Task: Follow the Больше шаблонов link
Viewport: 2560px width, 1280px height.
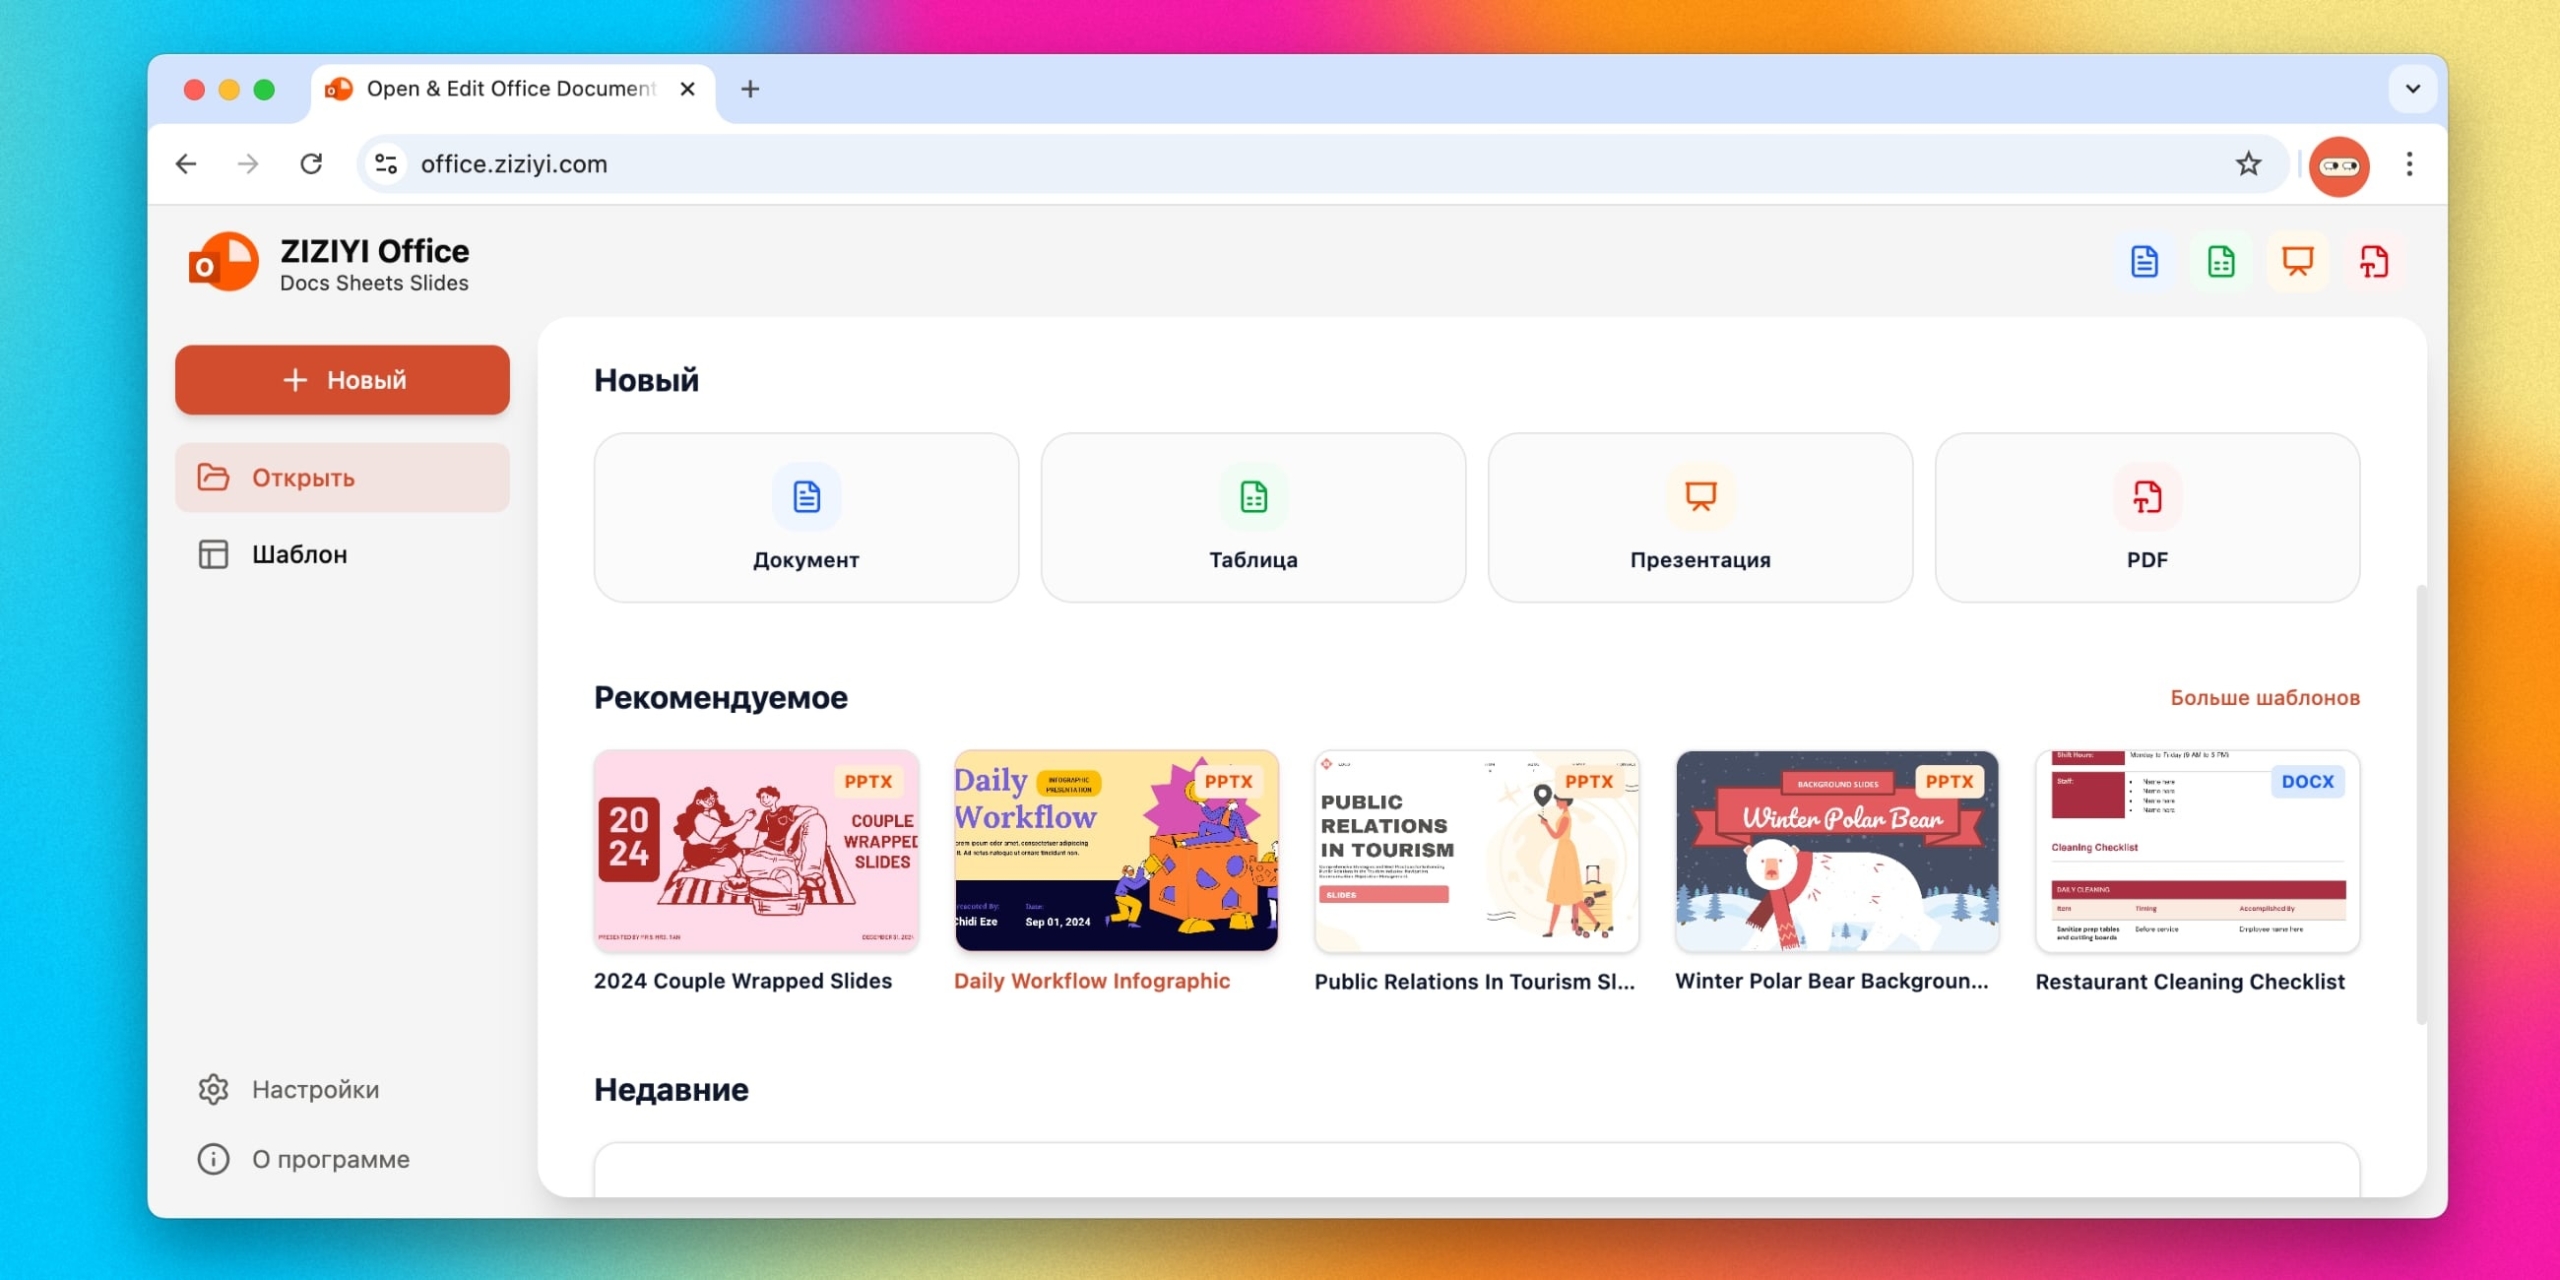Action: point(2264,698)
